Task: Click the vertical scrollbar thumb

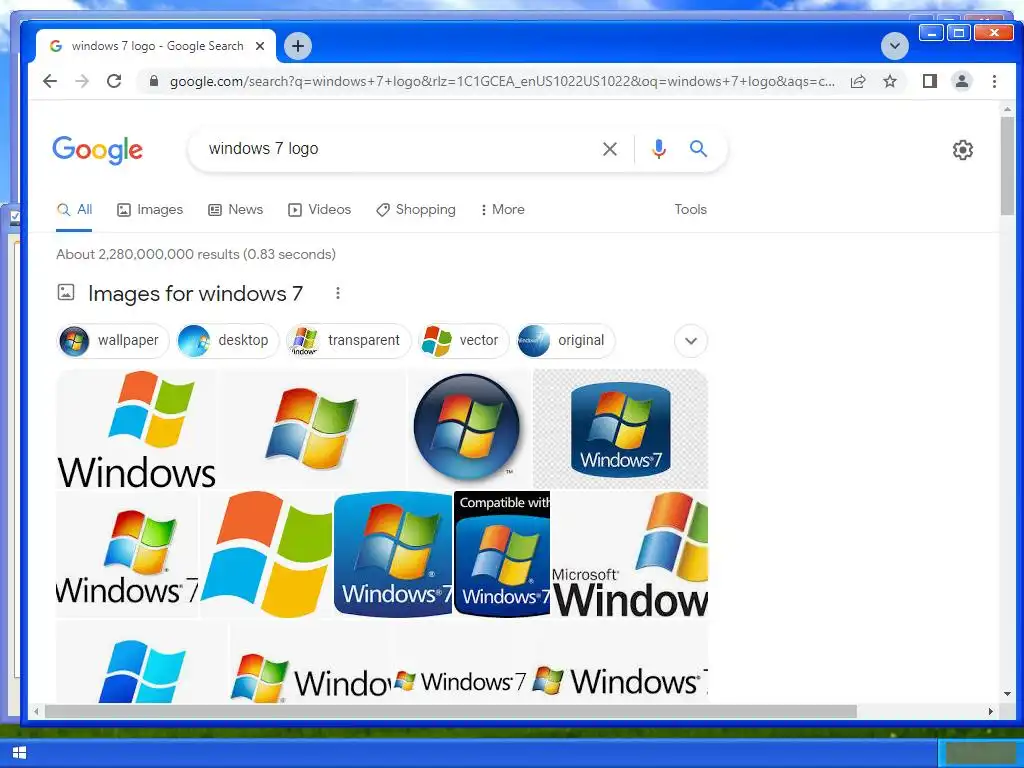Action: (1007, 167)
